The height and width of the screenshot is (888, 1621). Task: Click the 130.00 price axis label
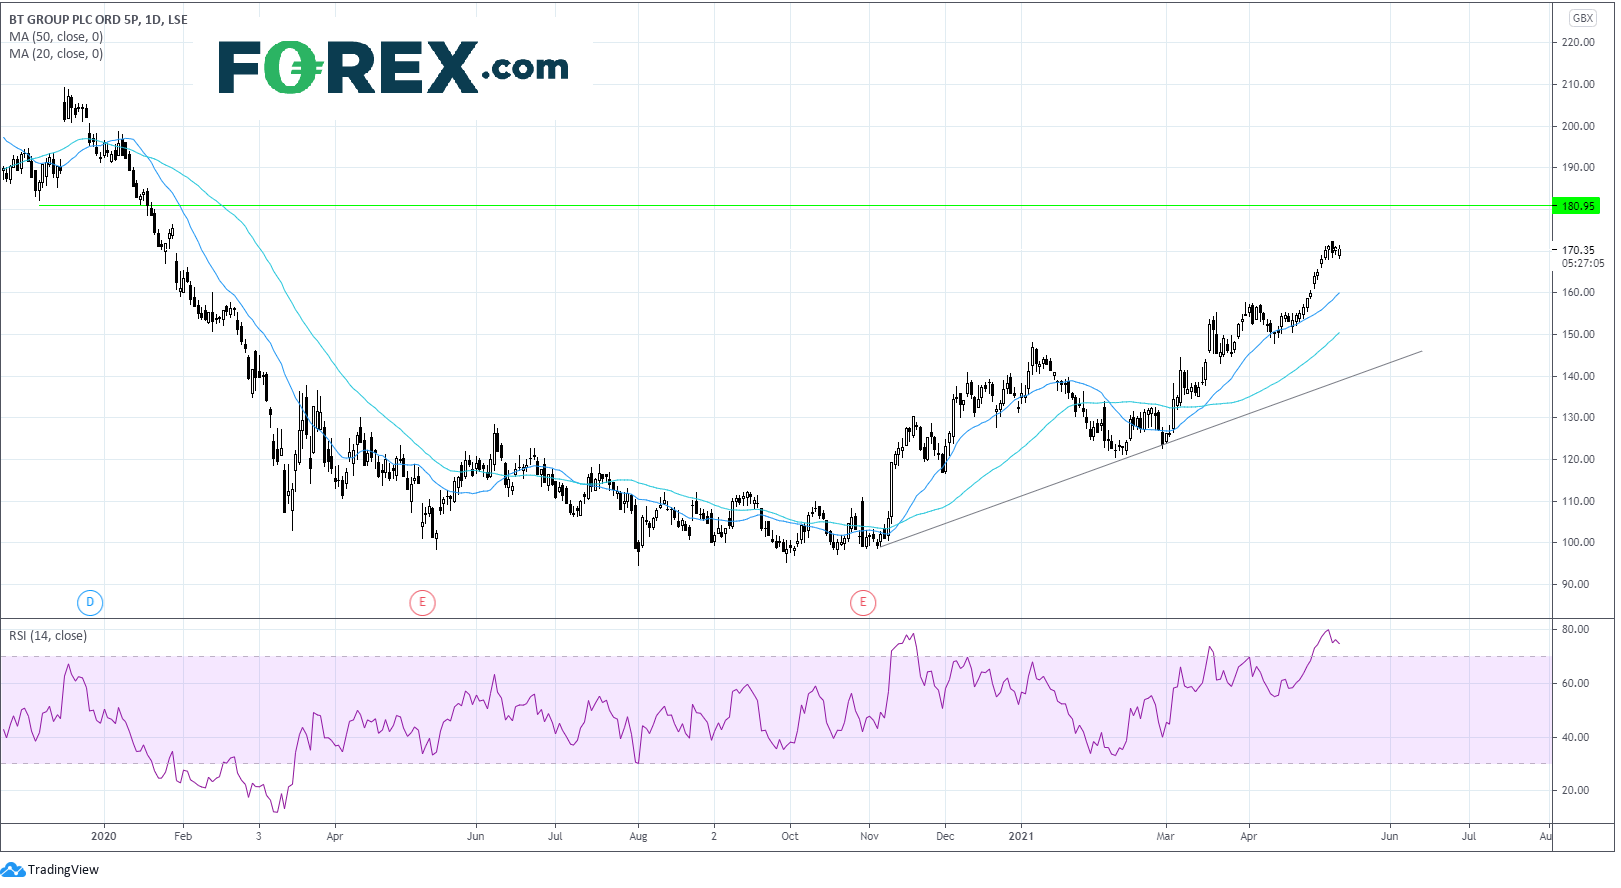pyautogui.click(x=1578, y=417)
